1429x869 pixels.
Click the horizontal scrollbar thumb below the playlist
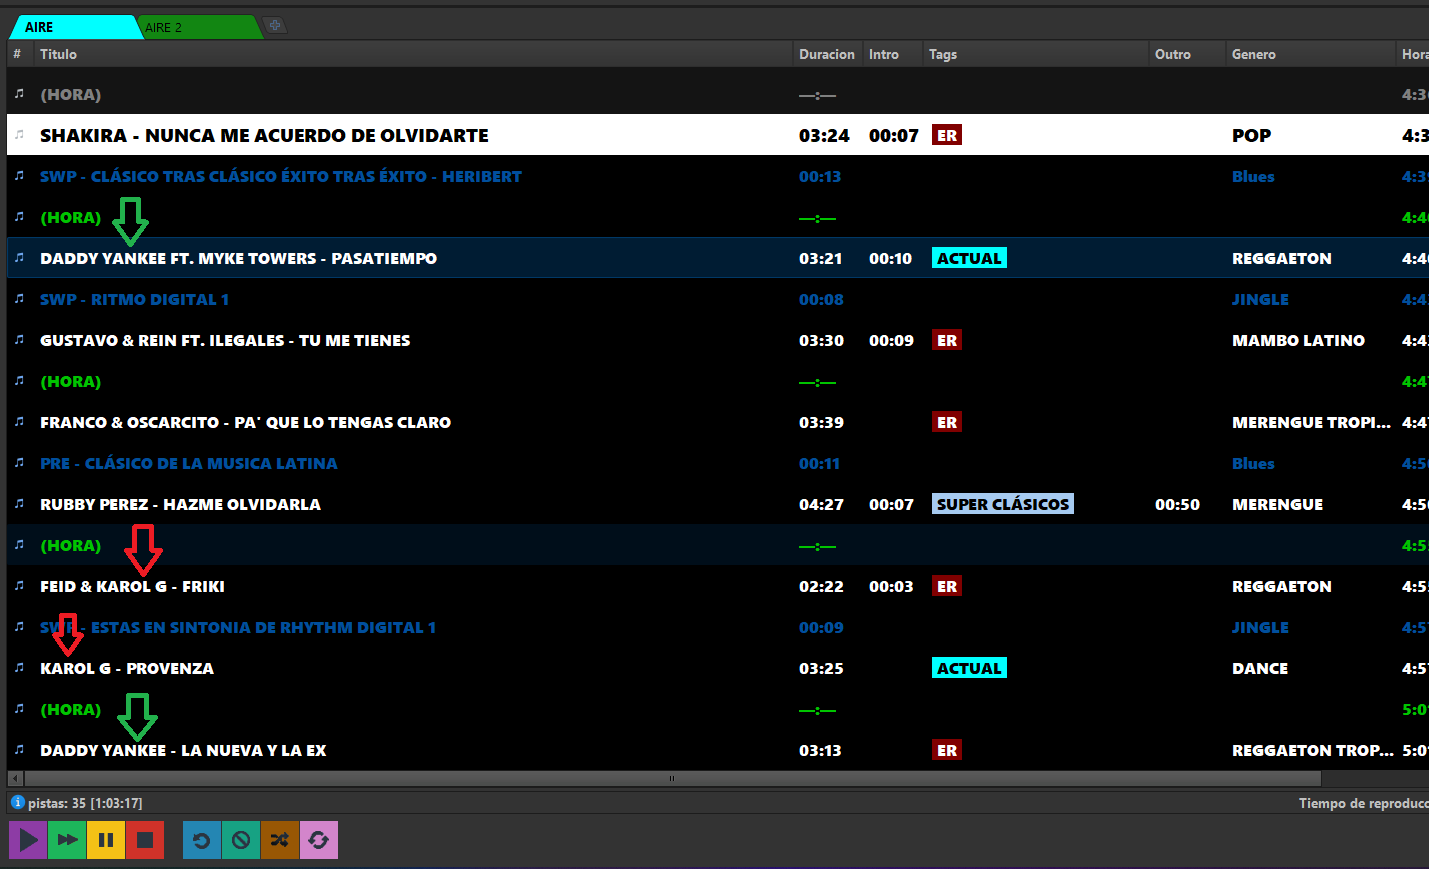pos(671,778)
